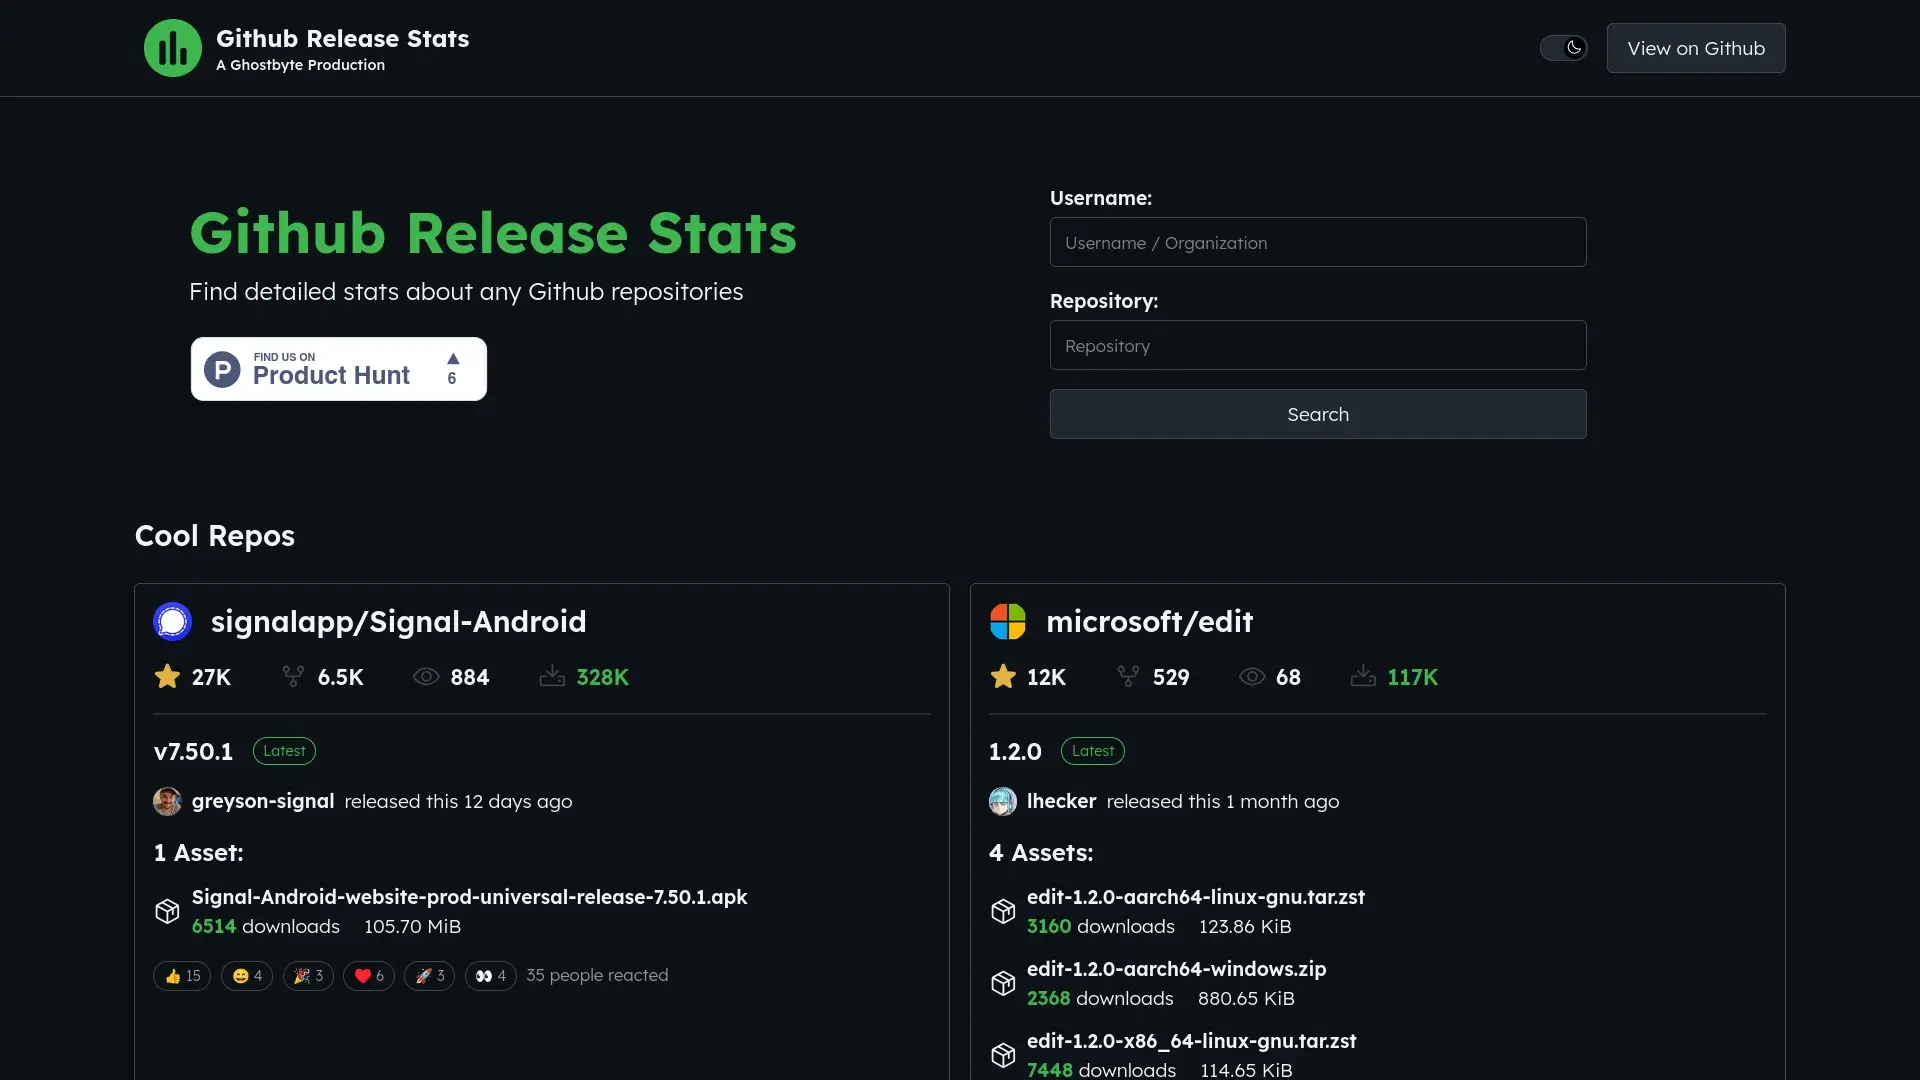Click the View on Github button

1696,48
